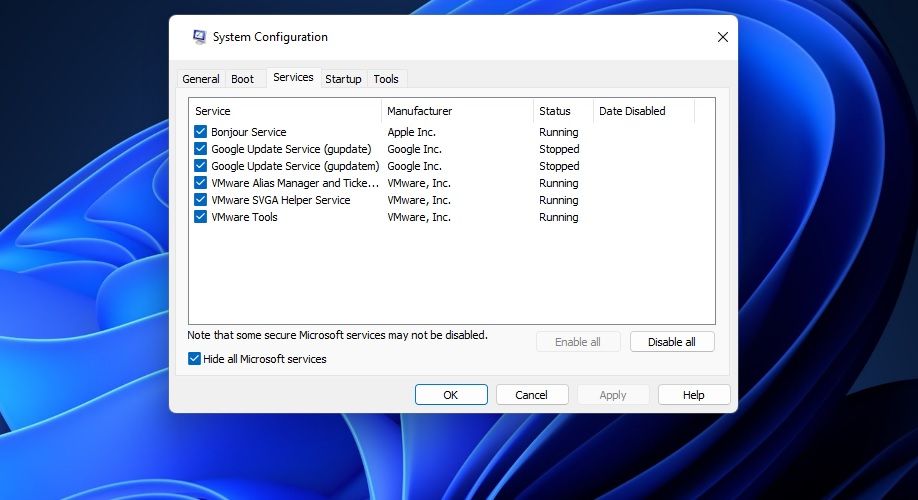The image size is (918, 500).
Task: Click Running status of VMware SVGA Helper
Action: tap(559, 200)
